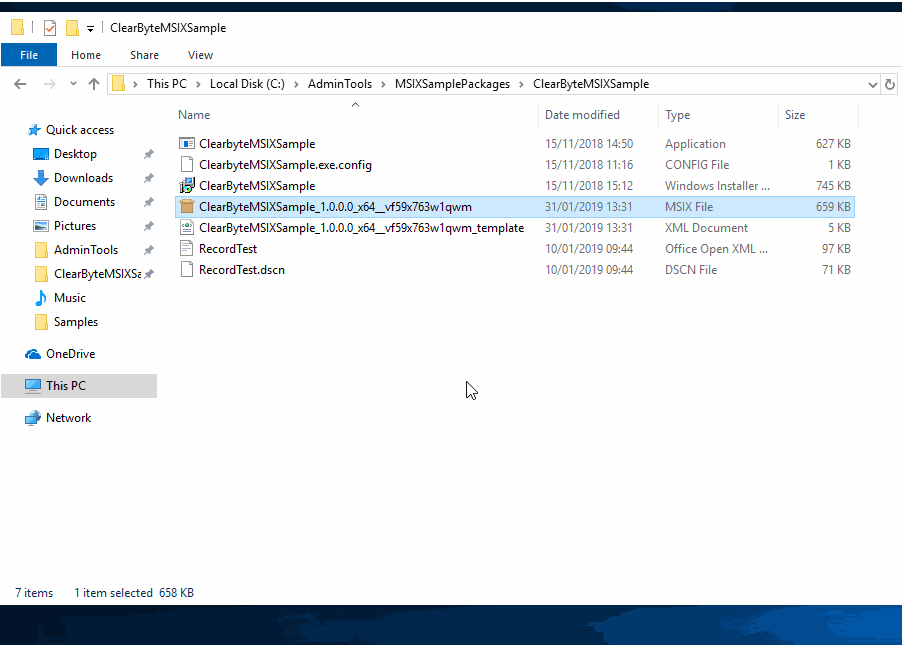The width and height of the screenshot is (902, 645).
Task: Open Pictures in the navigation pane
Action: 75,226
